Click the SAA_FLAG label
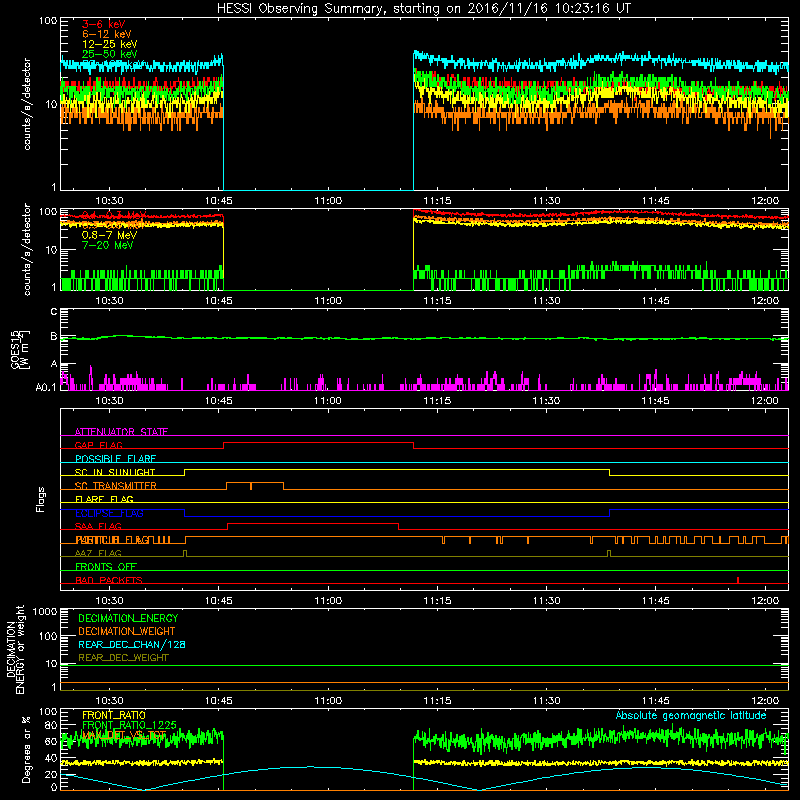800x800 pixels. pos(98,526)
